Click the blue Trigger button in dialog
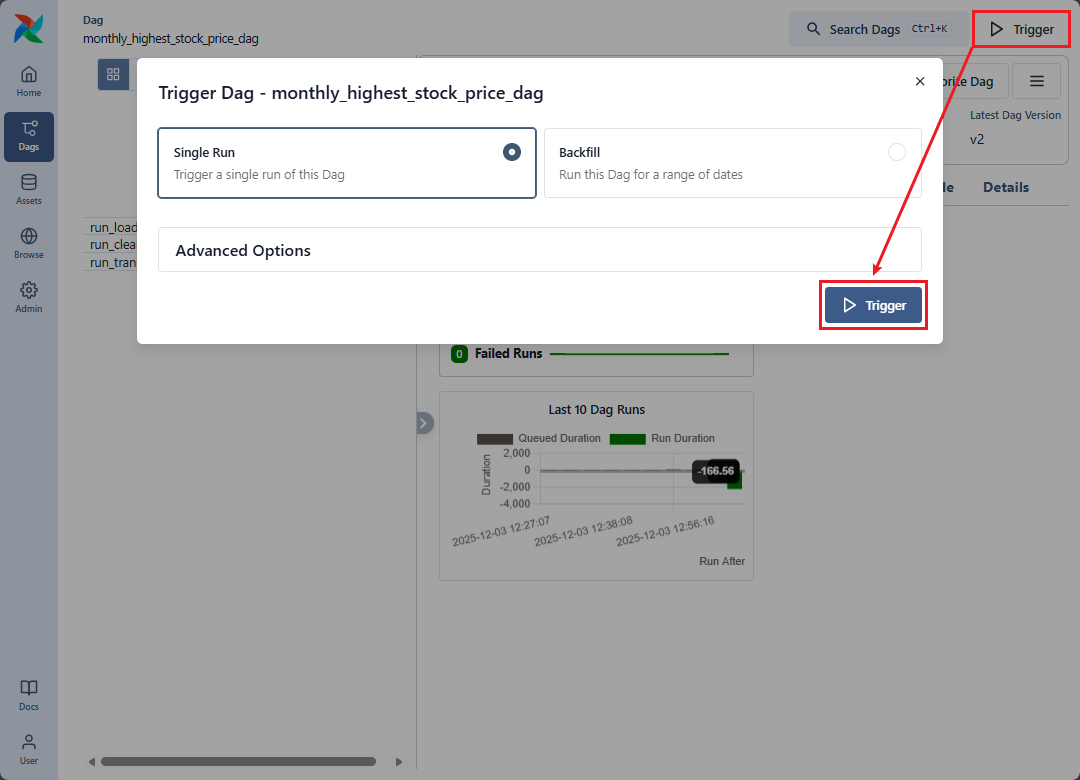 coord(873,305)
